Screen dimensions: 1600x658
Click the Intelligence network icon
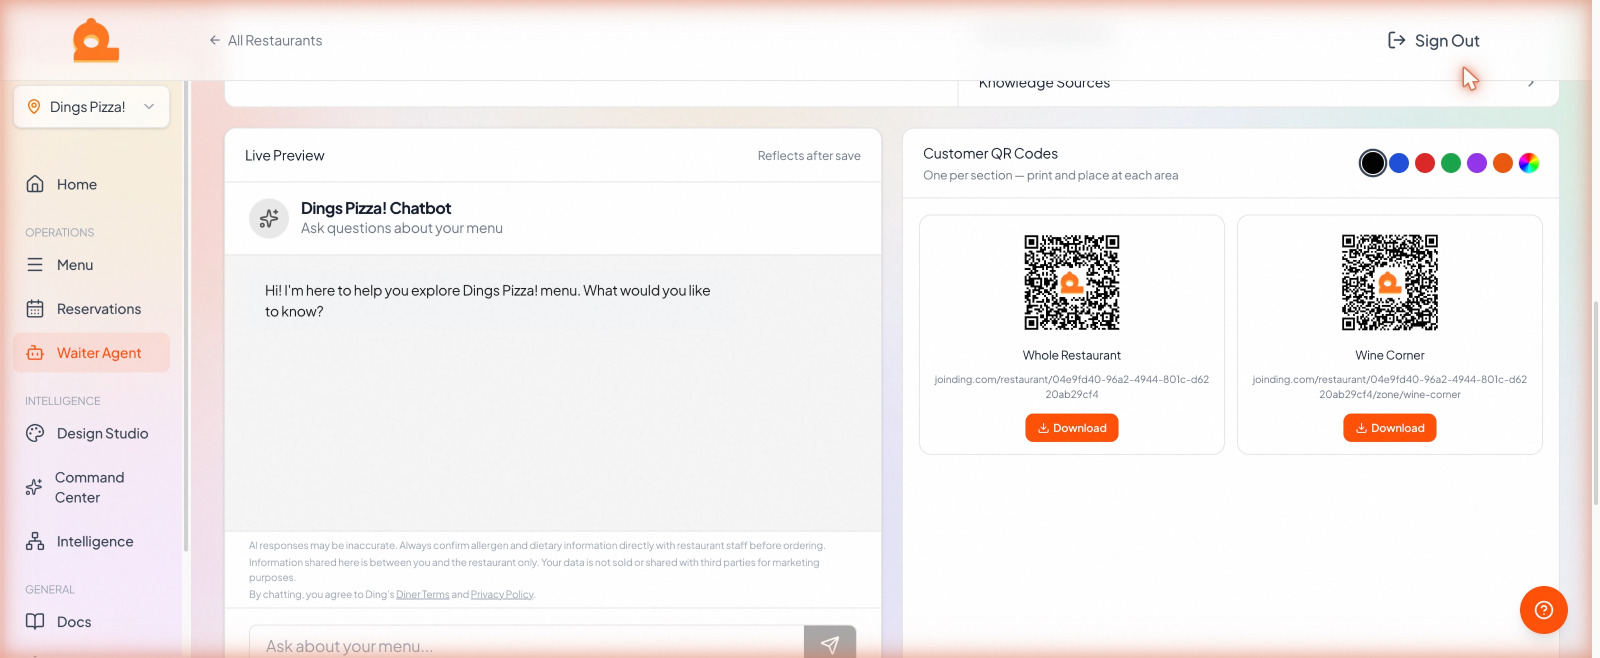point(35,541)
